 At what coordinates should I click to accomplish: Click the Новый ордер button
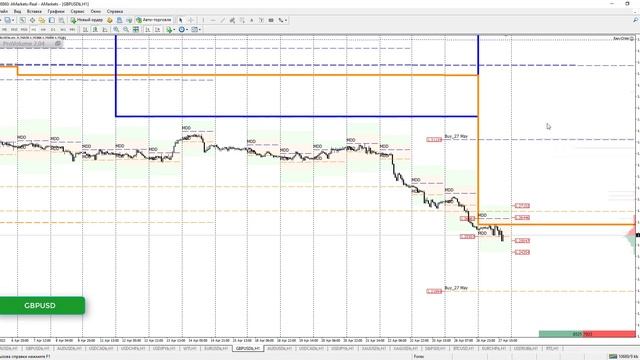coord(87,20)
